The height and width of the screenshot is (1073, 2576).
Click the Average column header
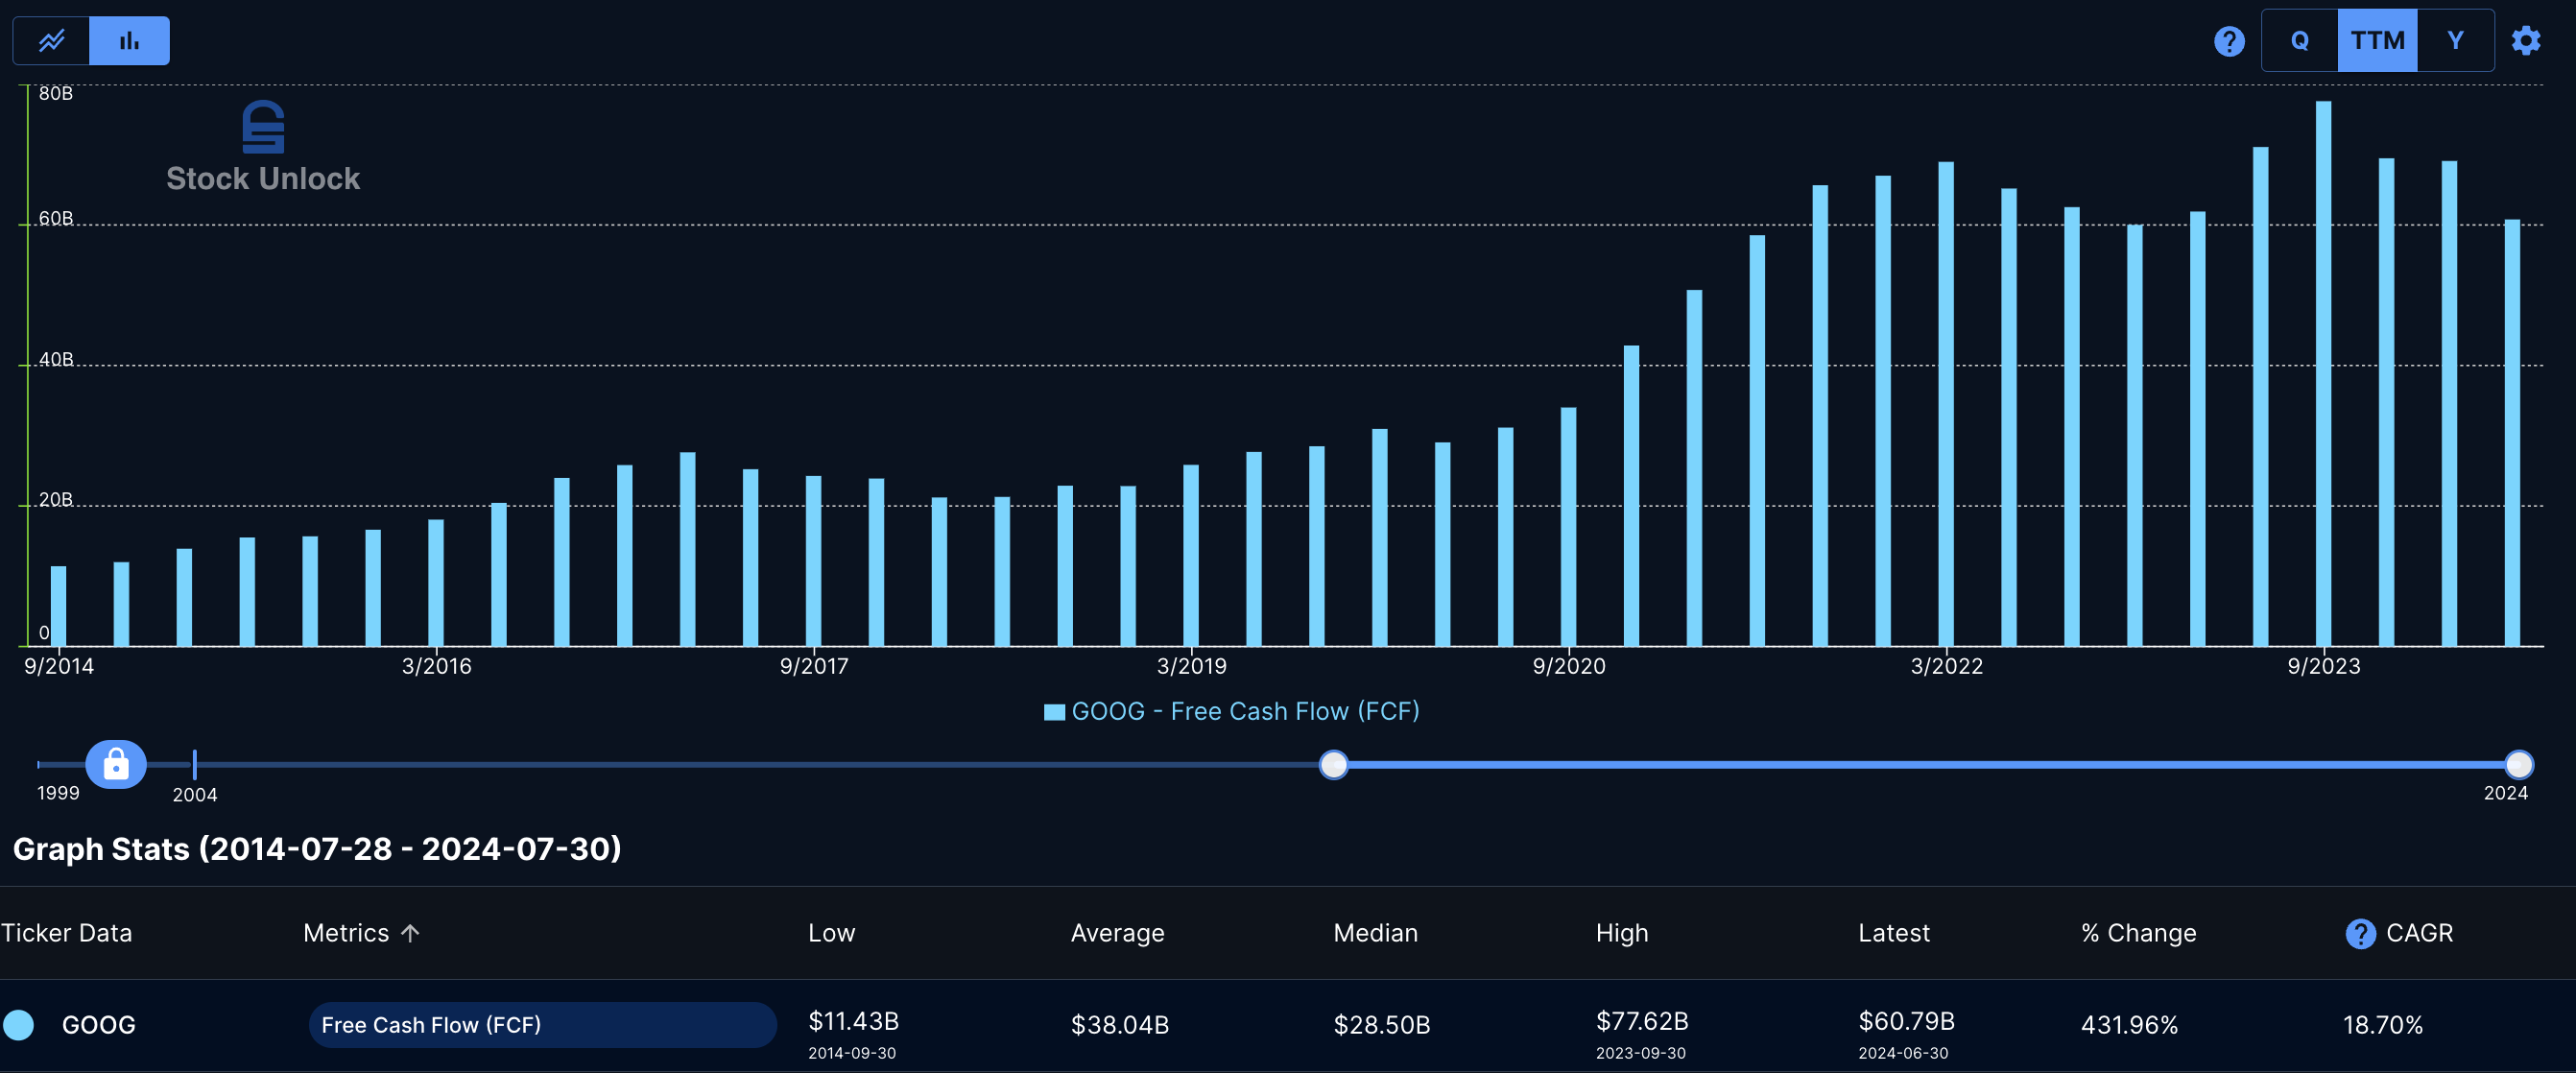1117,933
